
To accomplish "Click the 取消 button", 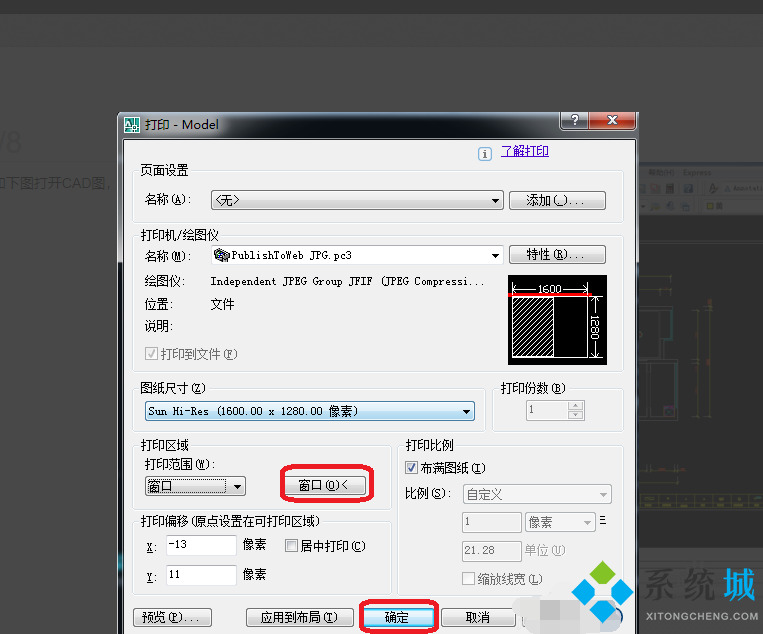I will [x=478, y=617].
